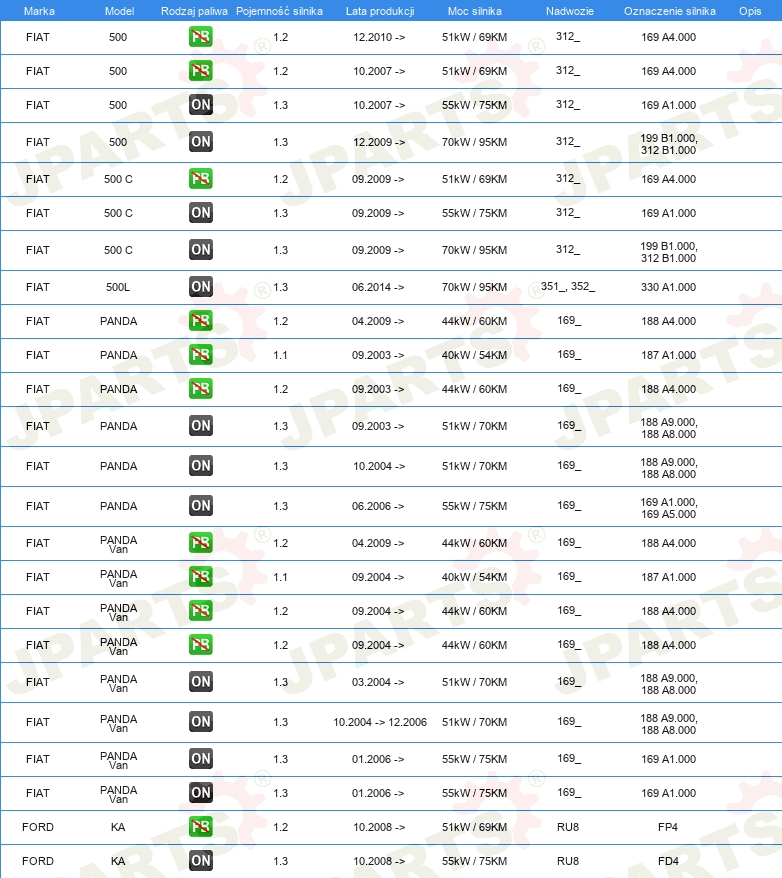
Task: Click the ON icon for PANDA Van 10.2004 -> 12.2006
Action: 200,721
